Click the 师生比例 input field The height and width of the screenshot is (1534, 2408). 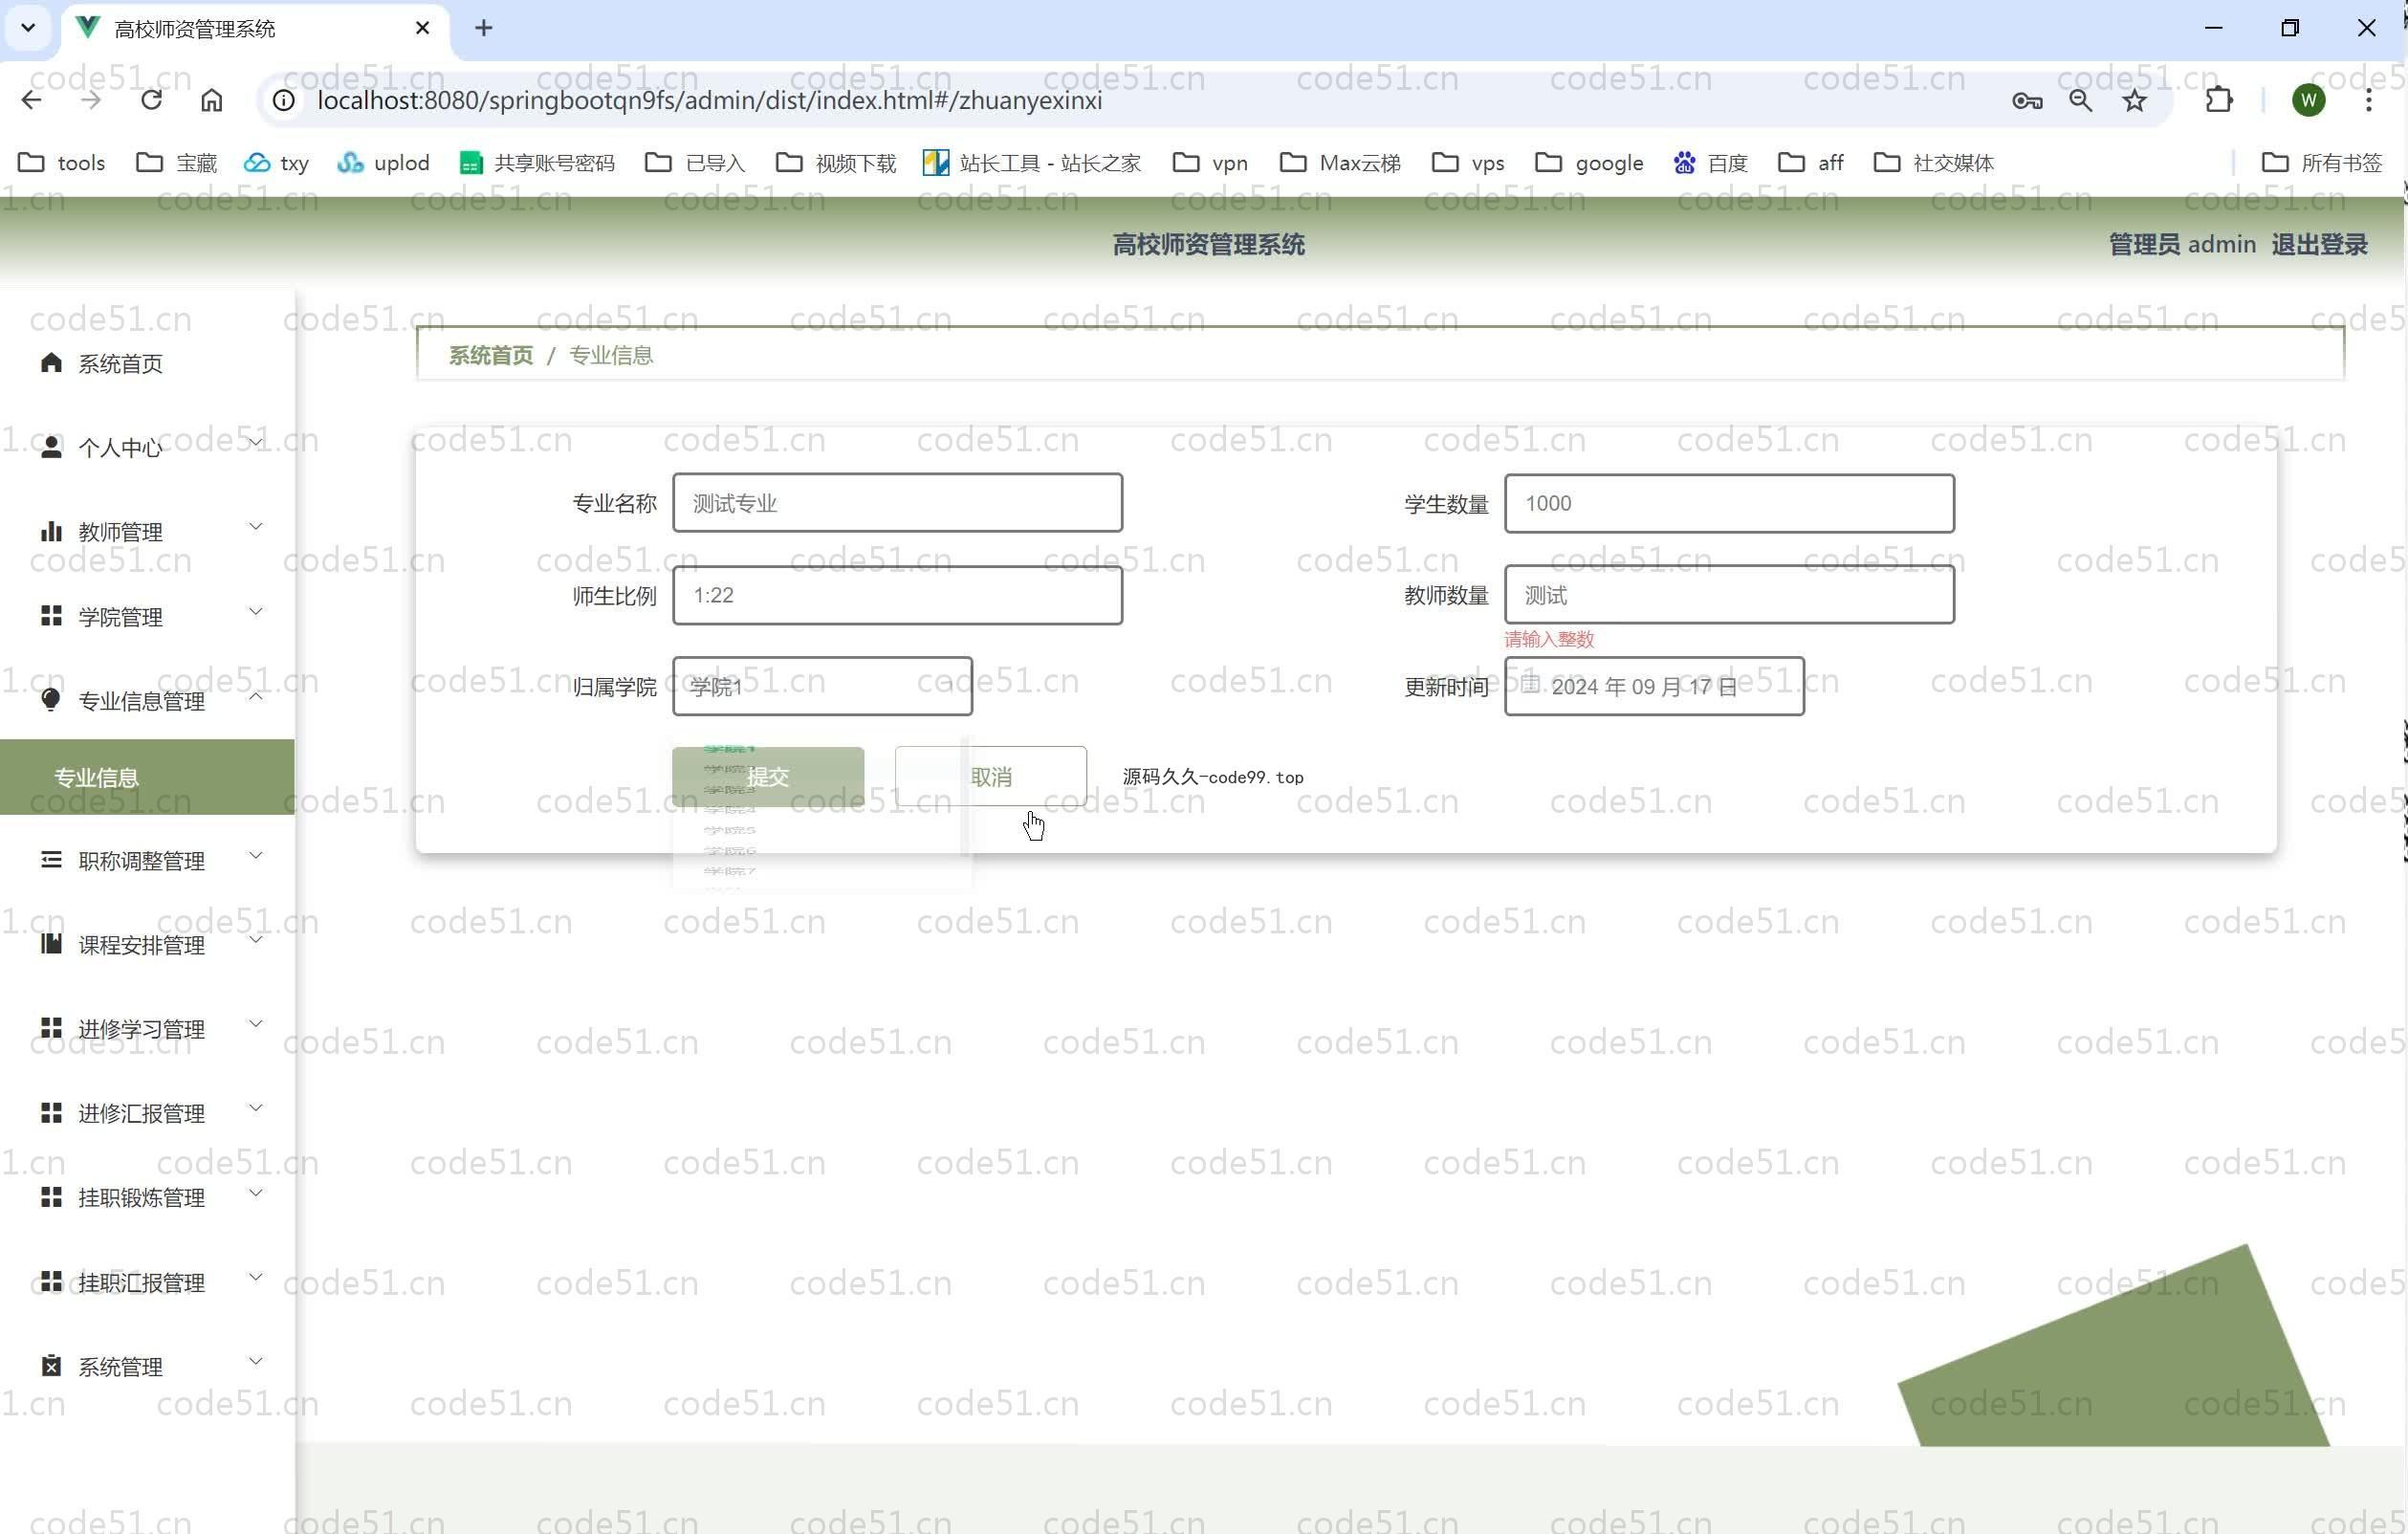897,595
